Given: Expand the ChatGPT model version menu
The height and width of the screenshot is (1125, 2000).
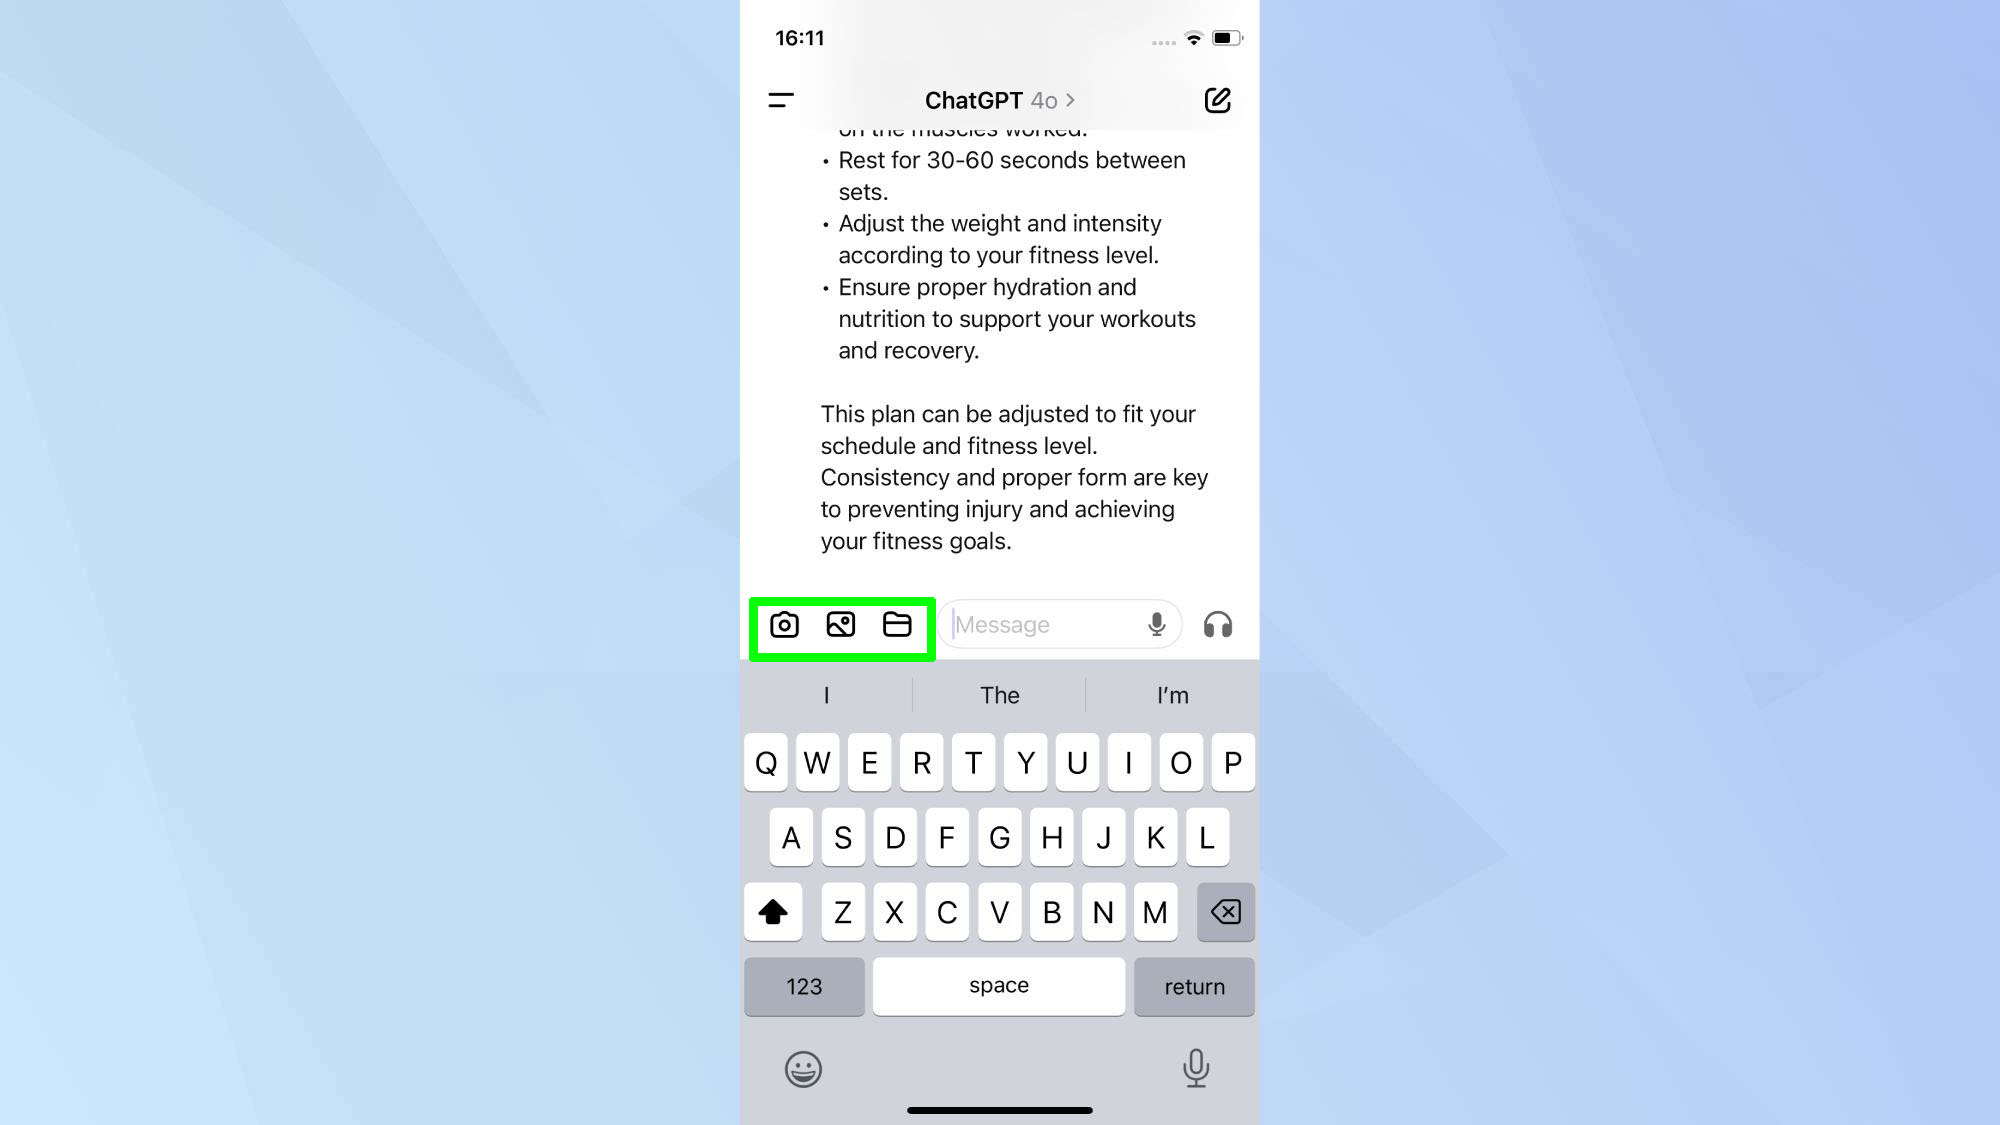Looking at the screenshot, I should [1001, 99].
